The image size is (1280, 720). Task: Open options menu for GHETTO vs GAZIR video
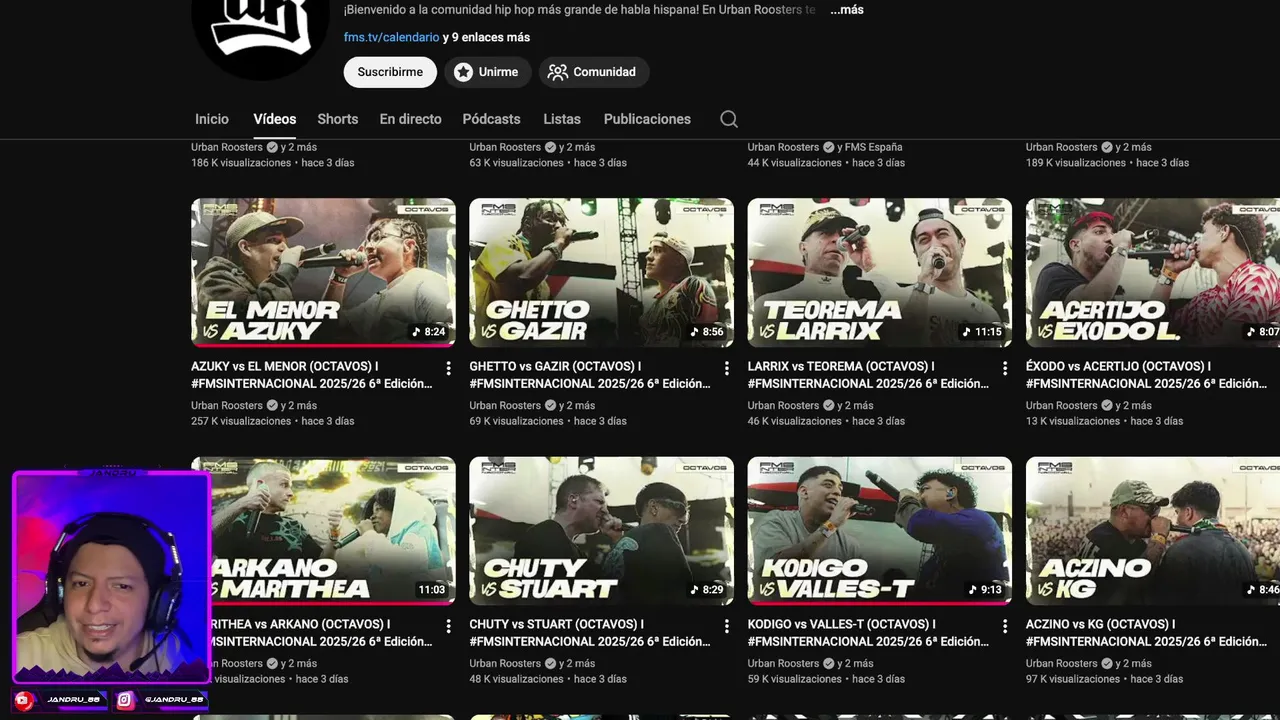[727, 369]
